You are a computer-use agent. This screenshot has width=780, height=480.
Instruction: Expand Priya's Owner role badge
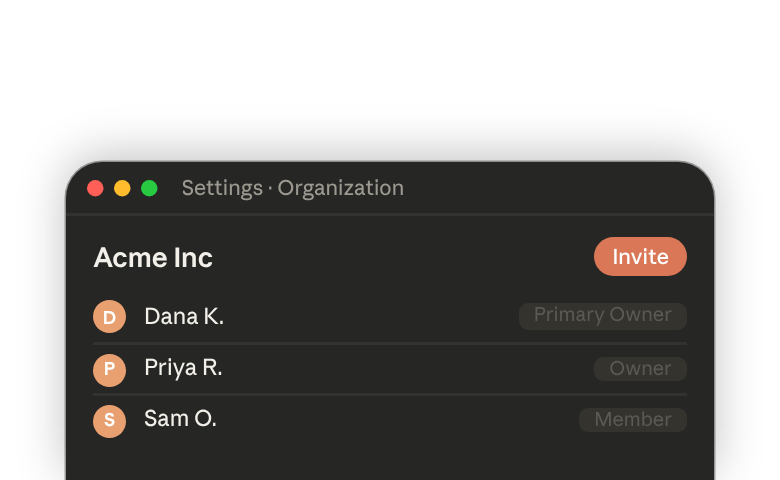641,369
